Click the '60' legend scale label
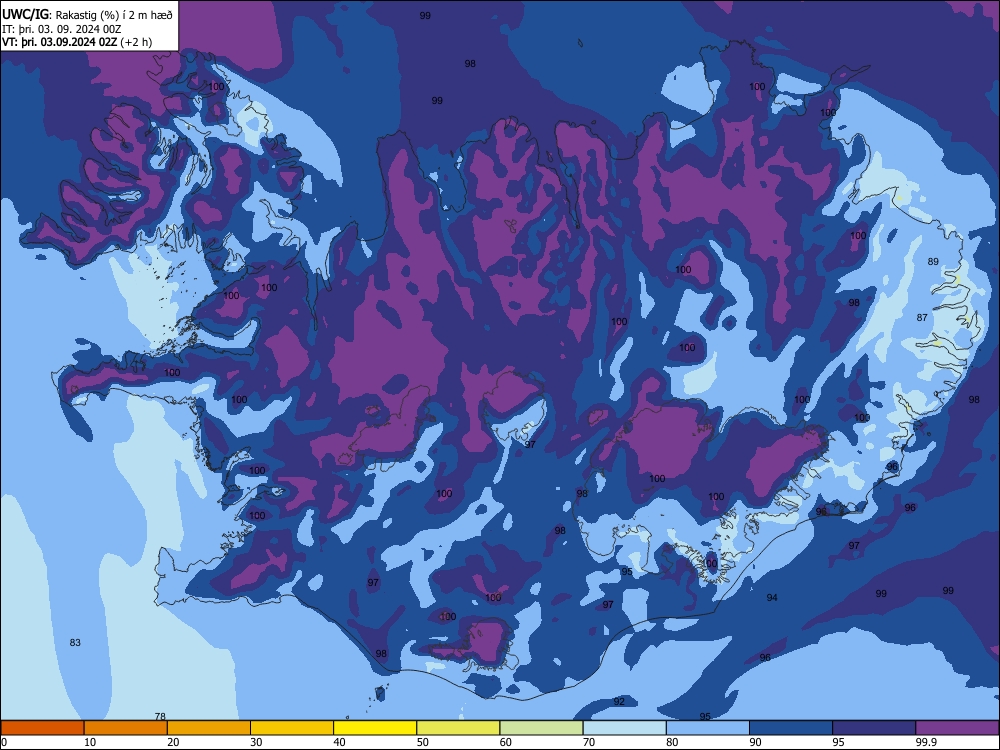 coord(506,742)
